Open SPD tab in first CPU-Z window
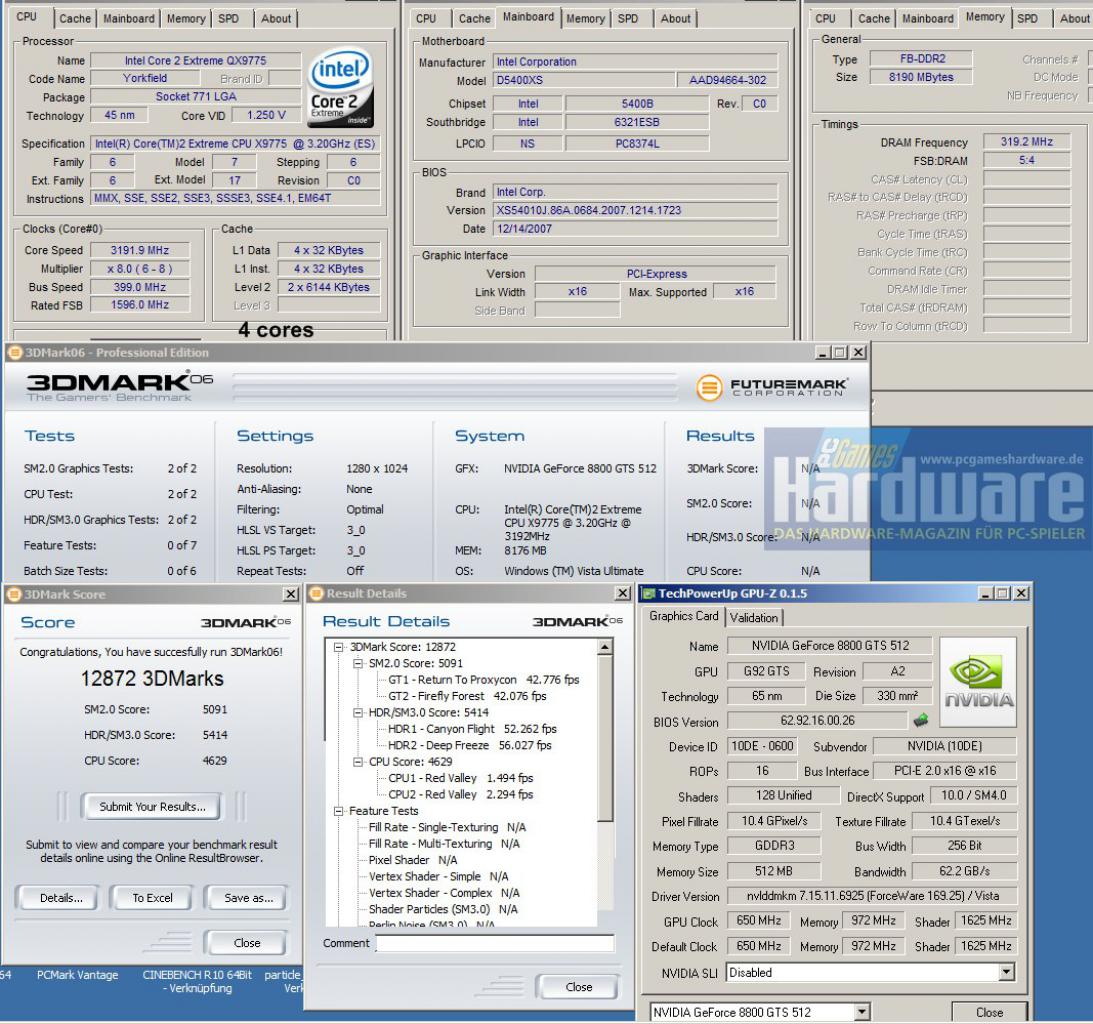The image size is (1093, 1024). (x=228, y=19)
